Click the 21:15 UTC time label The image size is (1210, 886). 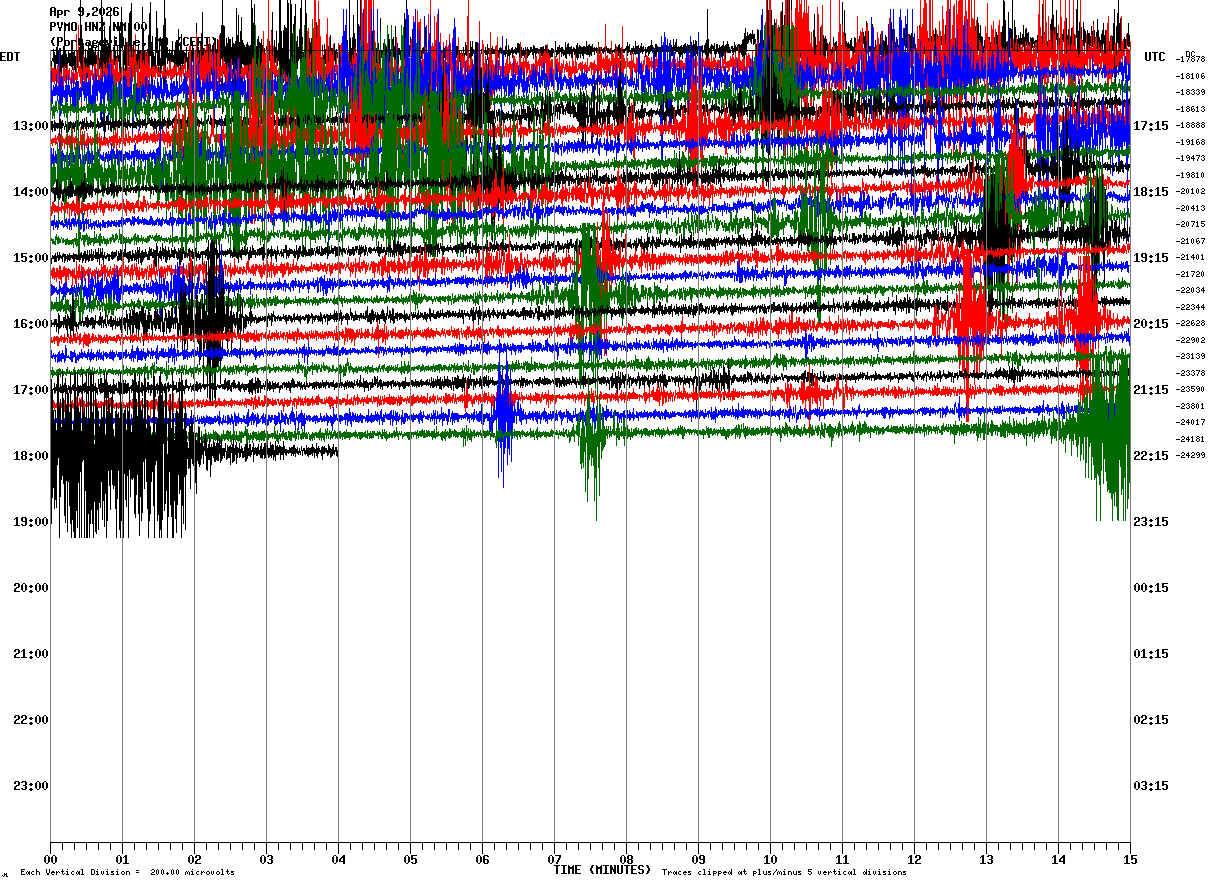pyautogui.click(x=1151, y=390)
